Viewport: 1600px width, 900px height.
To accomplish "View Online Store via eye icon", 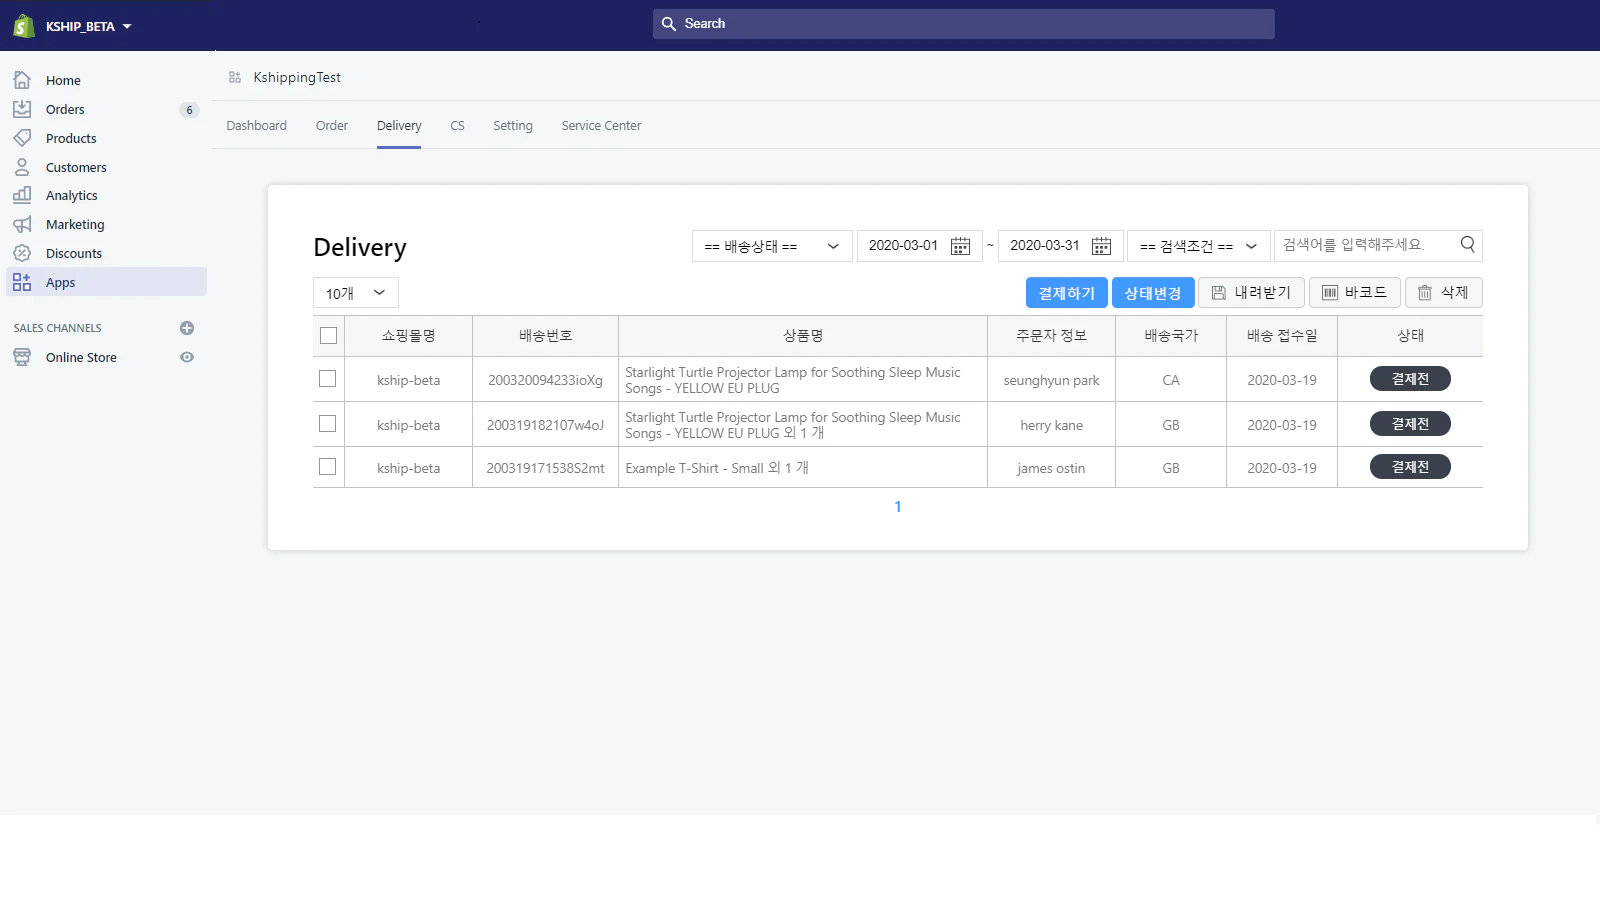I will [187, 357].
